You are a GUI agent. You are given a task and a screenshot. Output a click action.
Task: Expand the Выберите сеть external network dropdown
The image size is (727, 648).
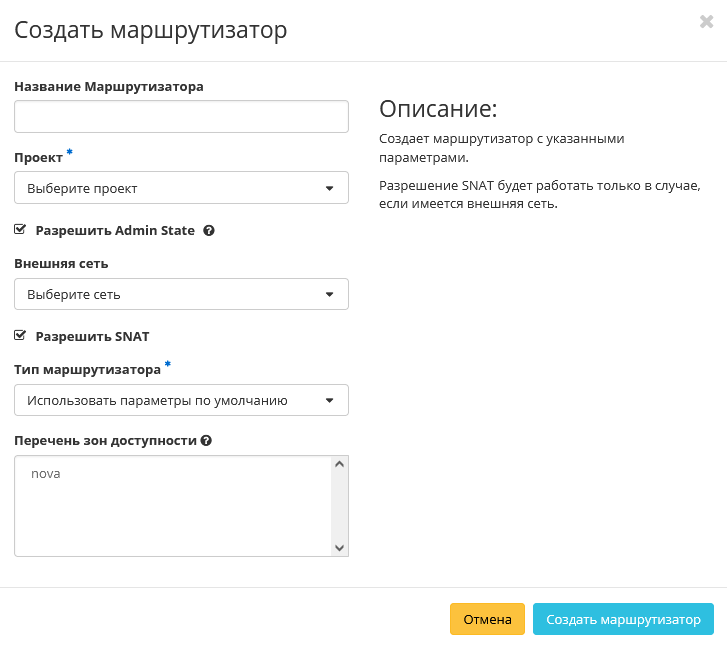[181, 294]
